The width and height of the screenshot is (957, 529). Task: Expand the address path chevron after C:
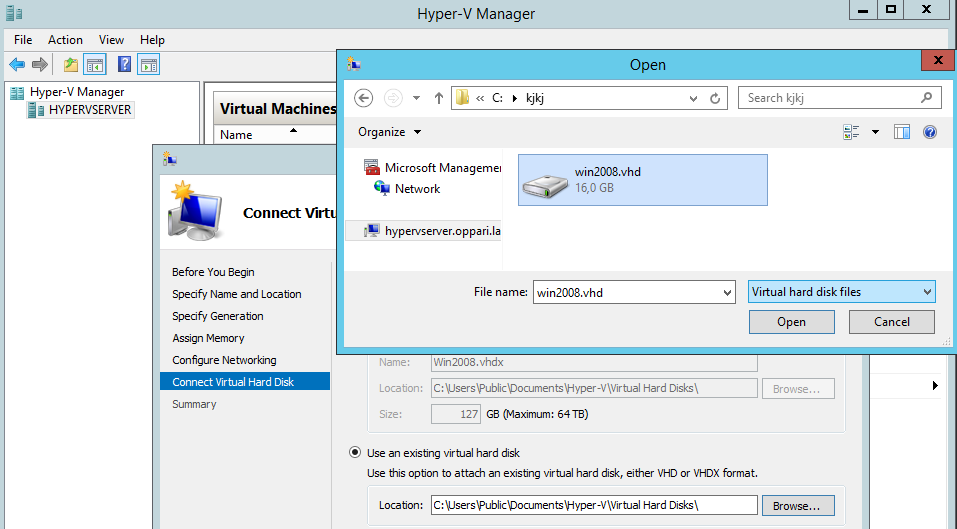tap(515, 98)
